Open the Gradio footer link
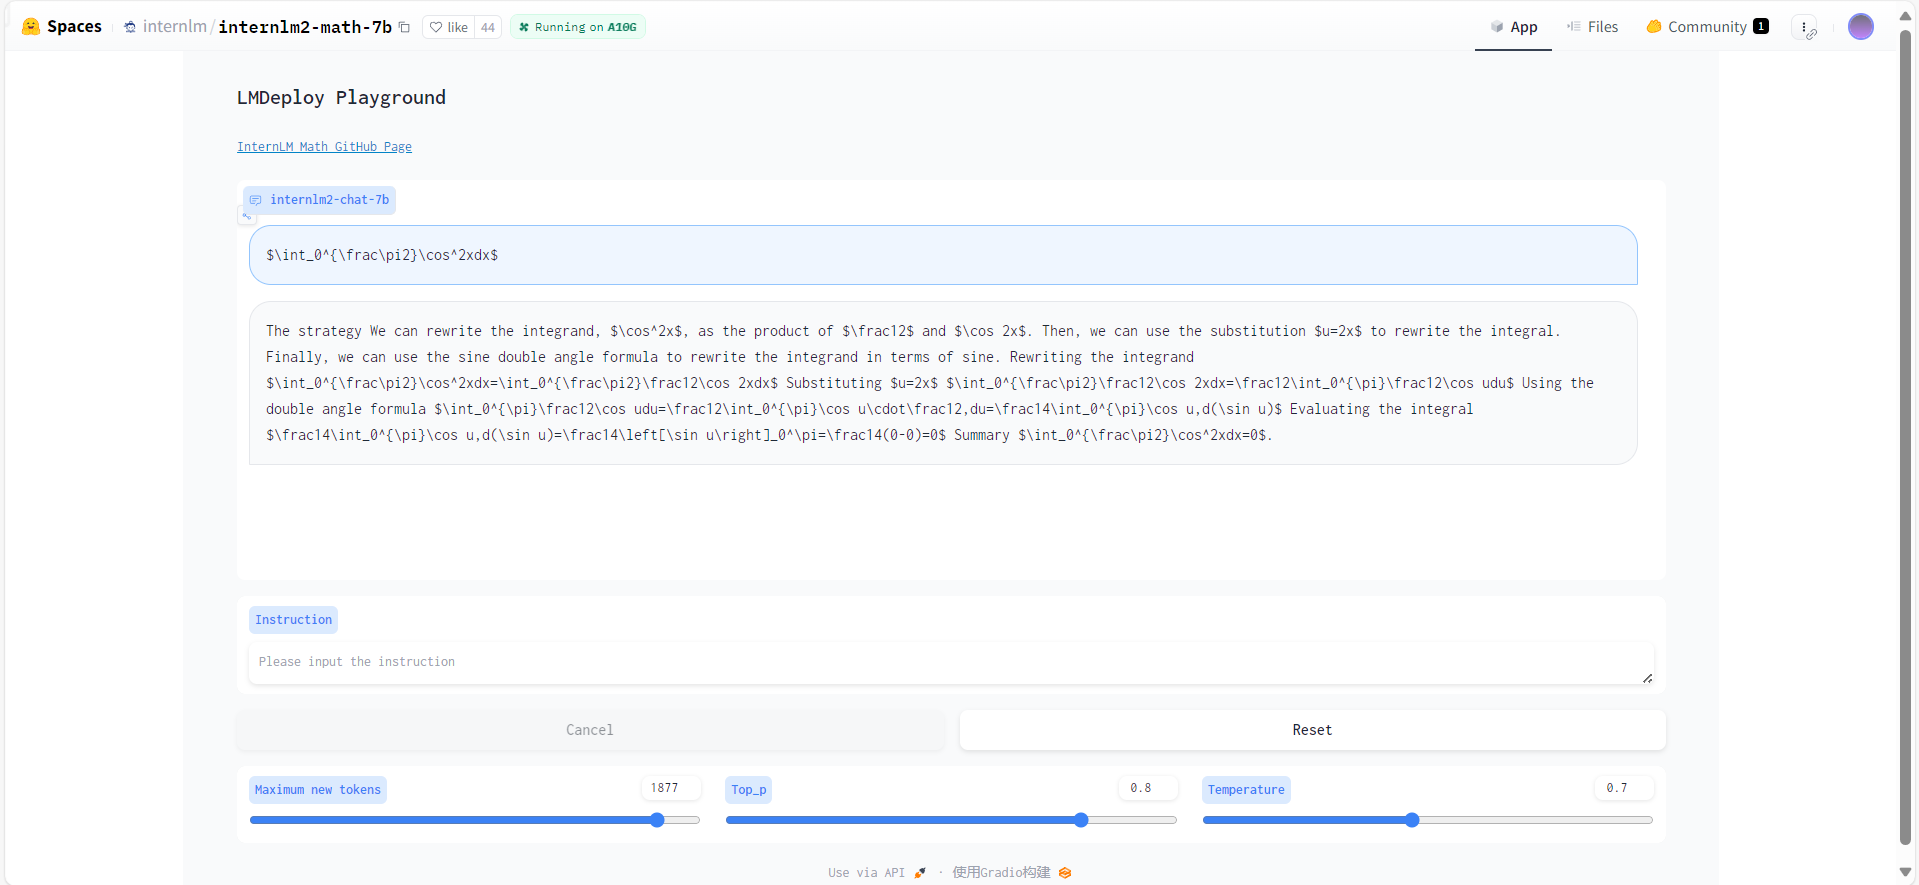The image size is (1919, 885). point(1011,873)
